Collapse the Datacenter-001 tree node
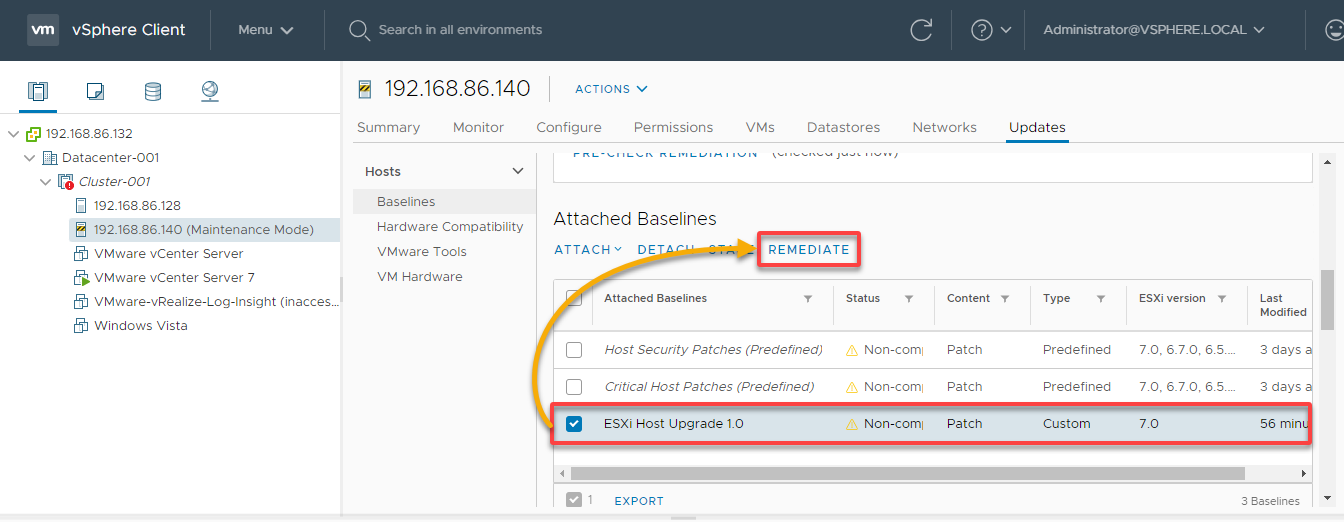 29,158
